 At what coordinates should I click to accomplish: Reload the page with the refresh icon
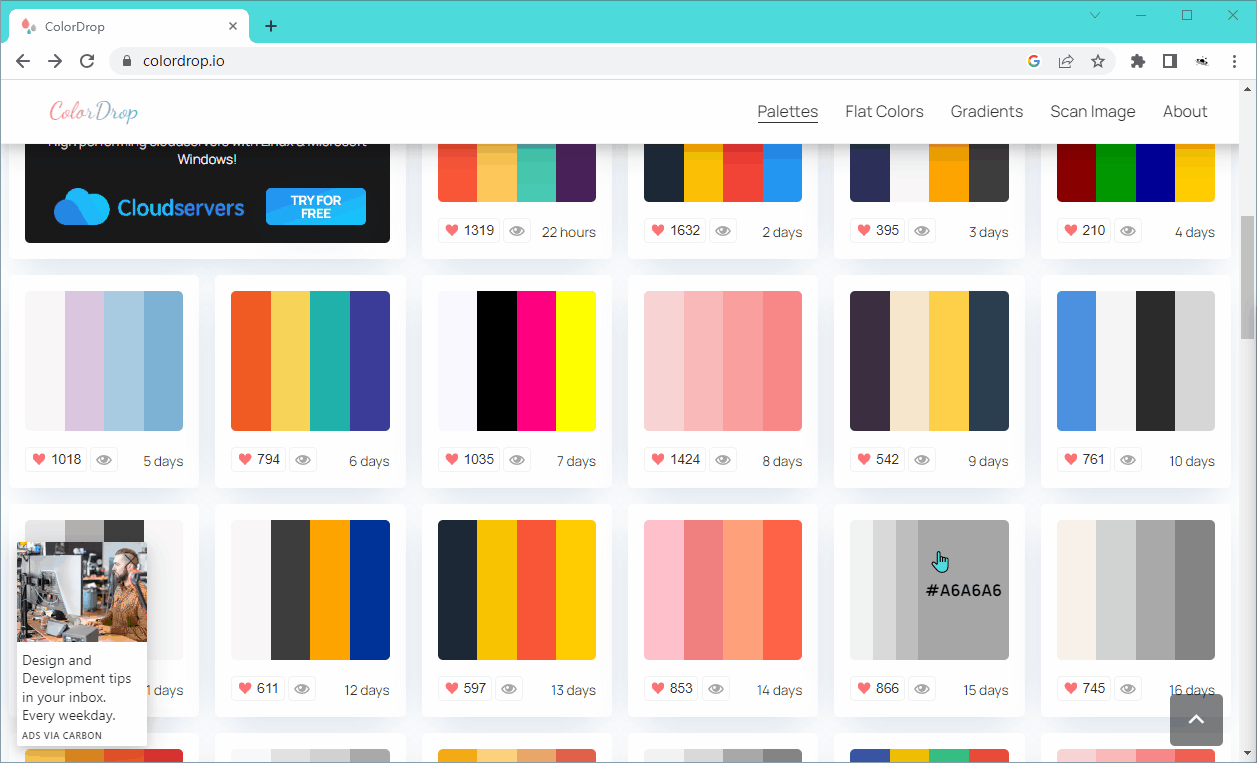click(87, 61)
